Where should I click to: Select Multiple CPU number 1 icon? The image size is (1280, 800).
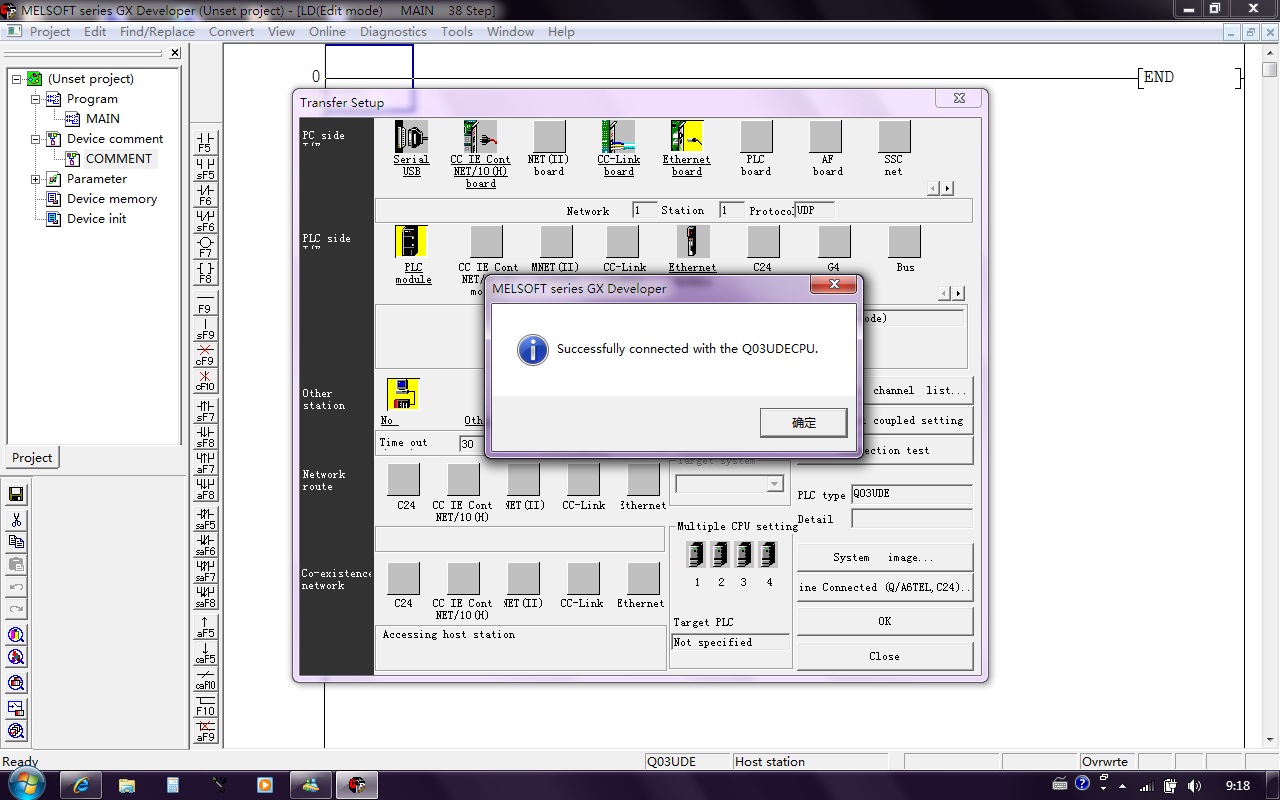[x=697, y=555]
